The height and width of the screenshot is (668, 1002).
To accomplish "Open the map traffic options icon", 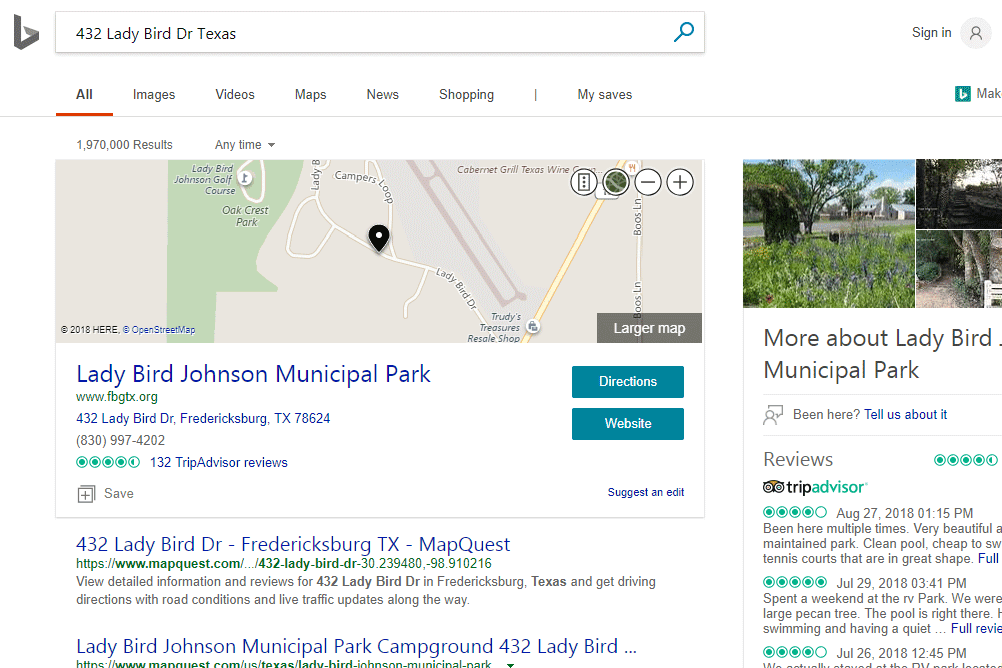I will [584, 182].
